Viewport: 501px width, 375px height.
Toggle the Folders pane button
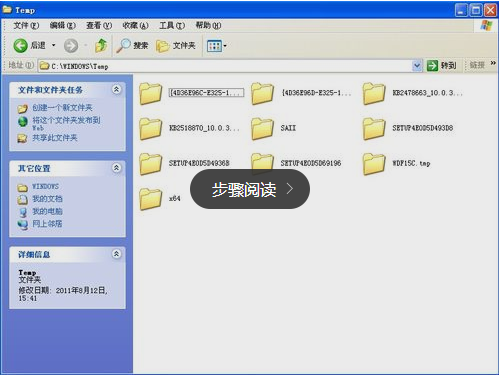pyautogui.click(x=176, y=46)
